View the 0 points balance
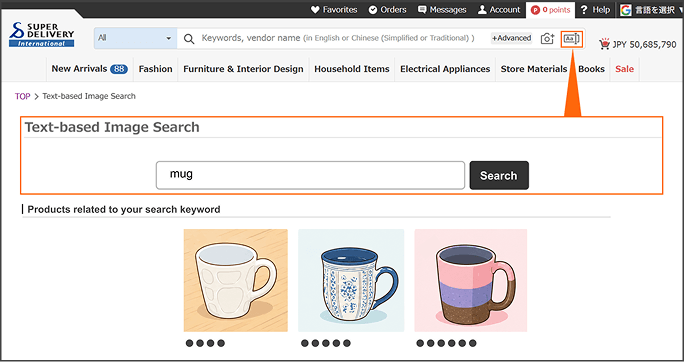Image resolution: width=684 pixels, height=362 pixels. [x=551, y=10]
